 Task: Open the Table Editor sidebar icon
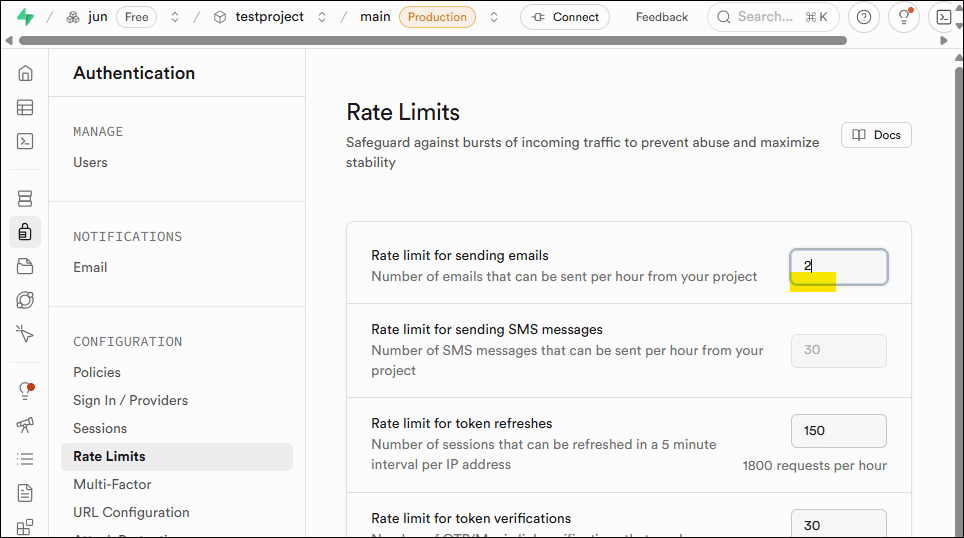pyautogui.click(x=25, y=107)
